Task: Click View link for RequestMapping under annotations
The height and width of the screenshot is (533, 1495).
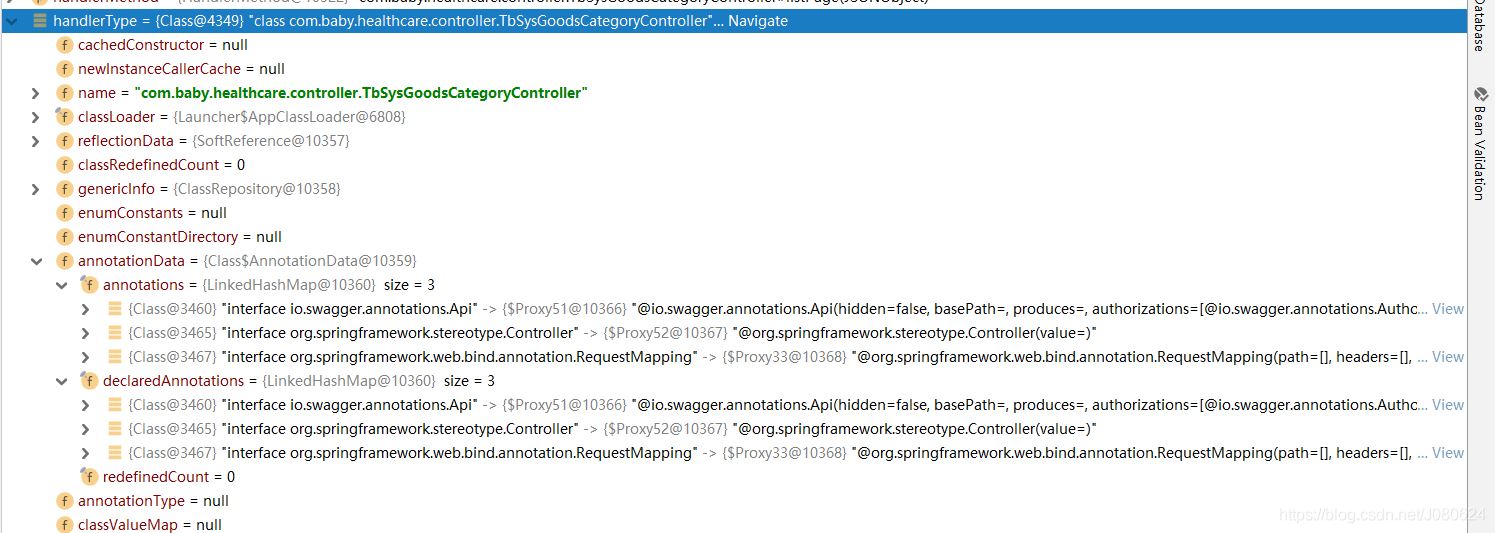Action: pos(1447,357)
